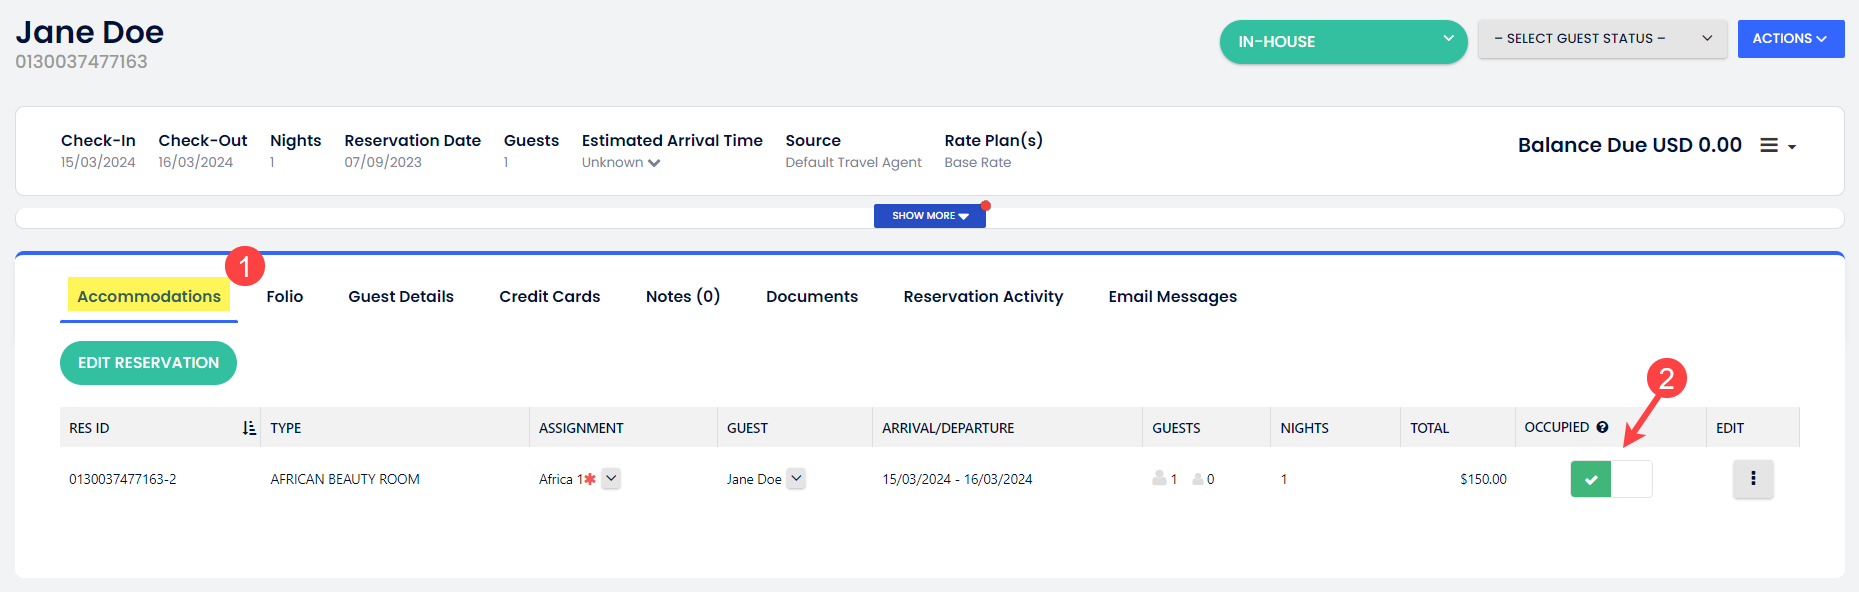This screenshot has width=1859, height=592.
Task: Change the Unknown estimated arrival time
Action: tap(621, 163)
